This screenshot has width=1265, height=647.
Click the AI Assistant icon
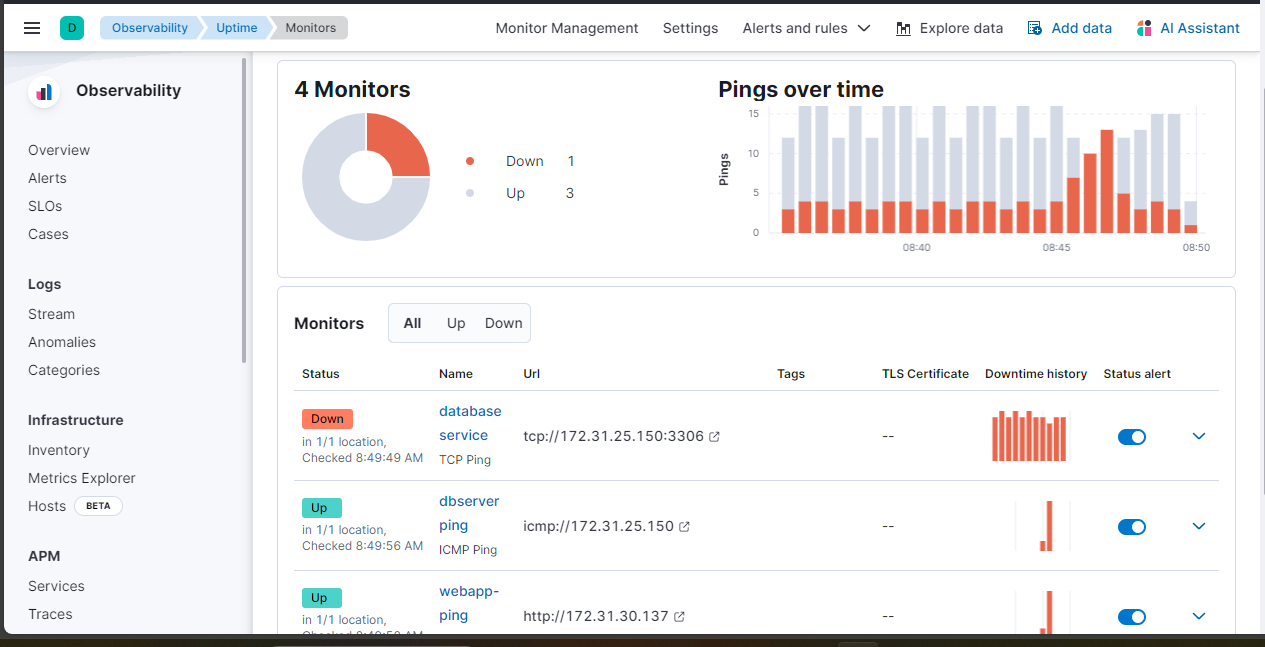point(1144,28)
